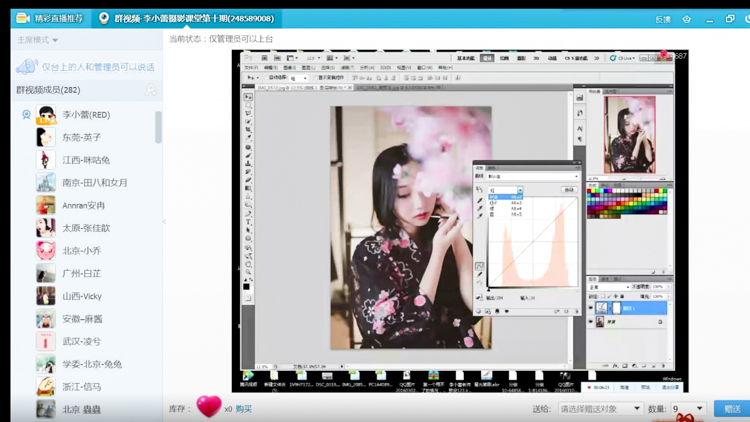Toggle lock image pixels brush icon

click(609, 297)
